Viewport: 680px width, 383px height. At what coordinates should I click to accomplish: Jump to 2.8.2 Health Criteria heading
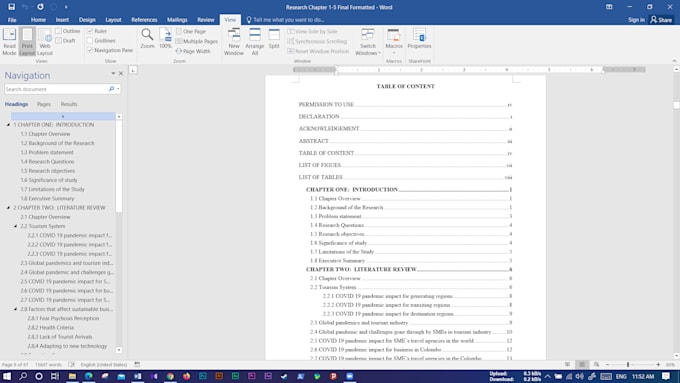tap(51, 327)
